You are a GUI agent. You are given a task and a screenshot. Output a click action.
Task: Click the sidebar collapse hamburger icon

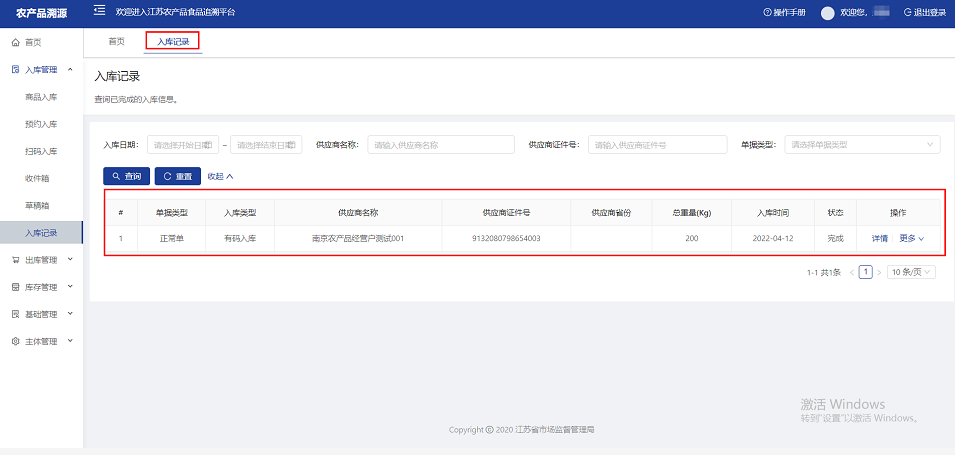[99, 11]
